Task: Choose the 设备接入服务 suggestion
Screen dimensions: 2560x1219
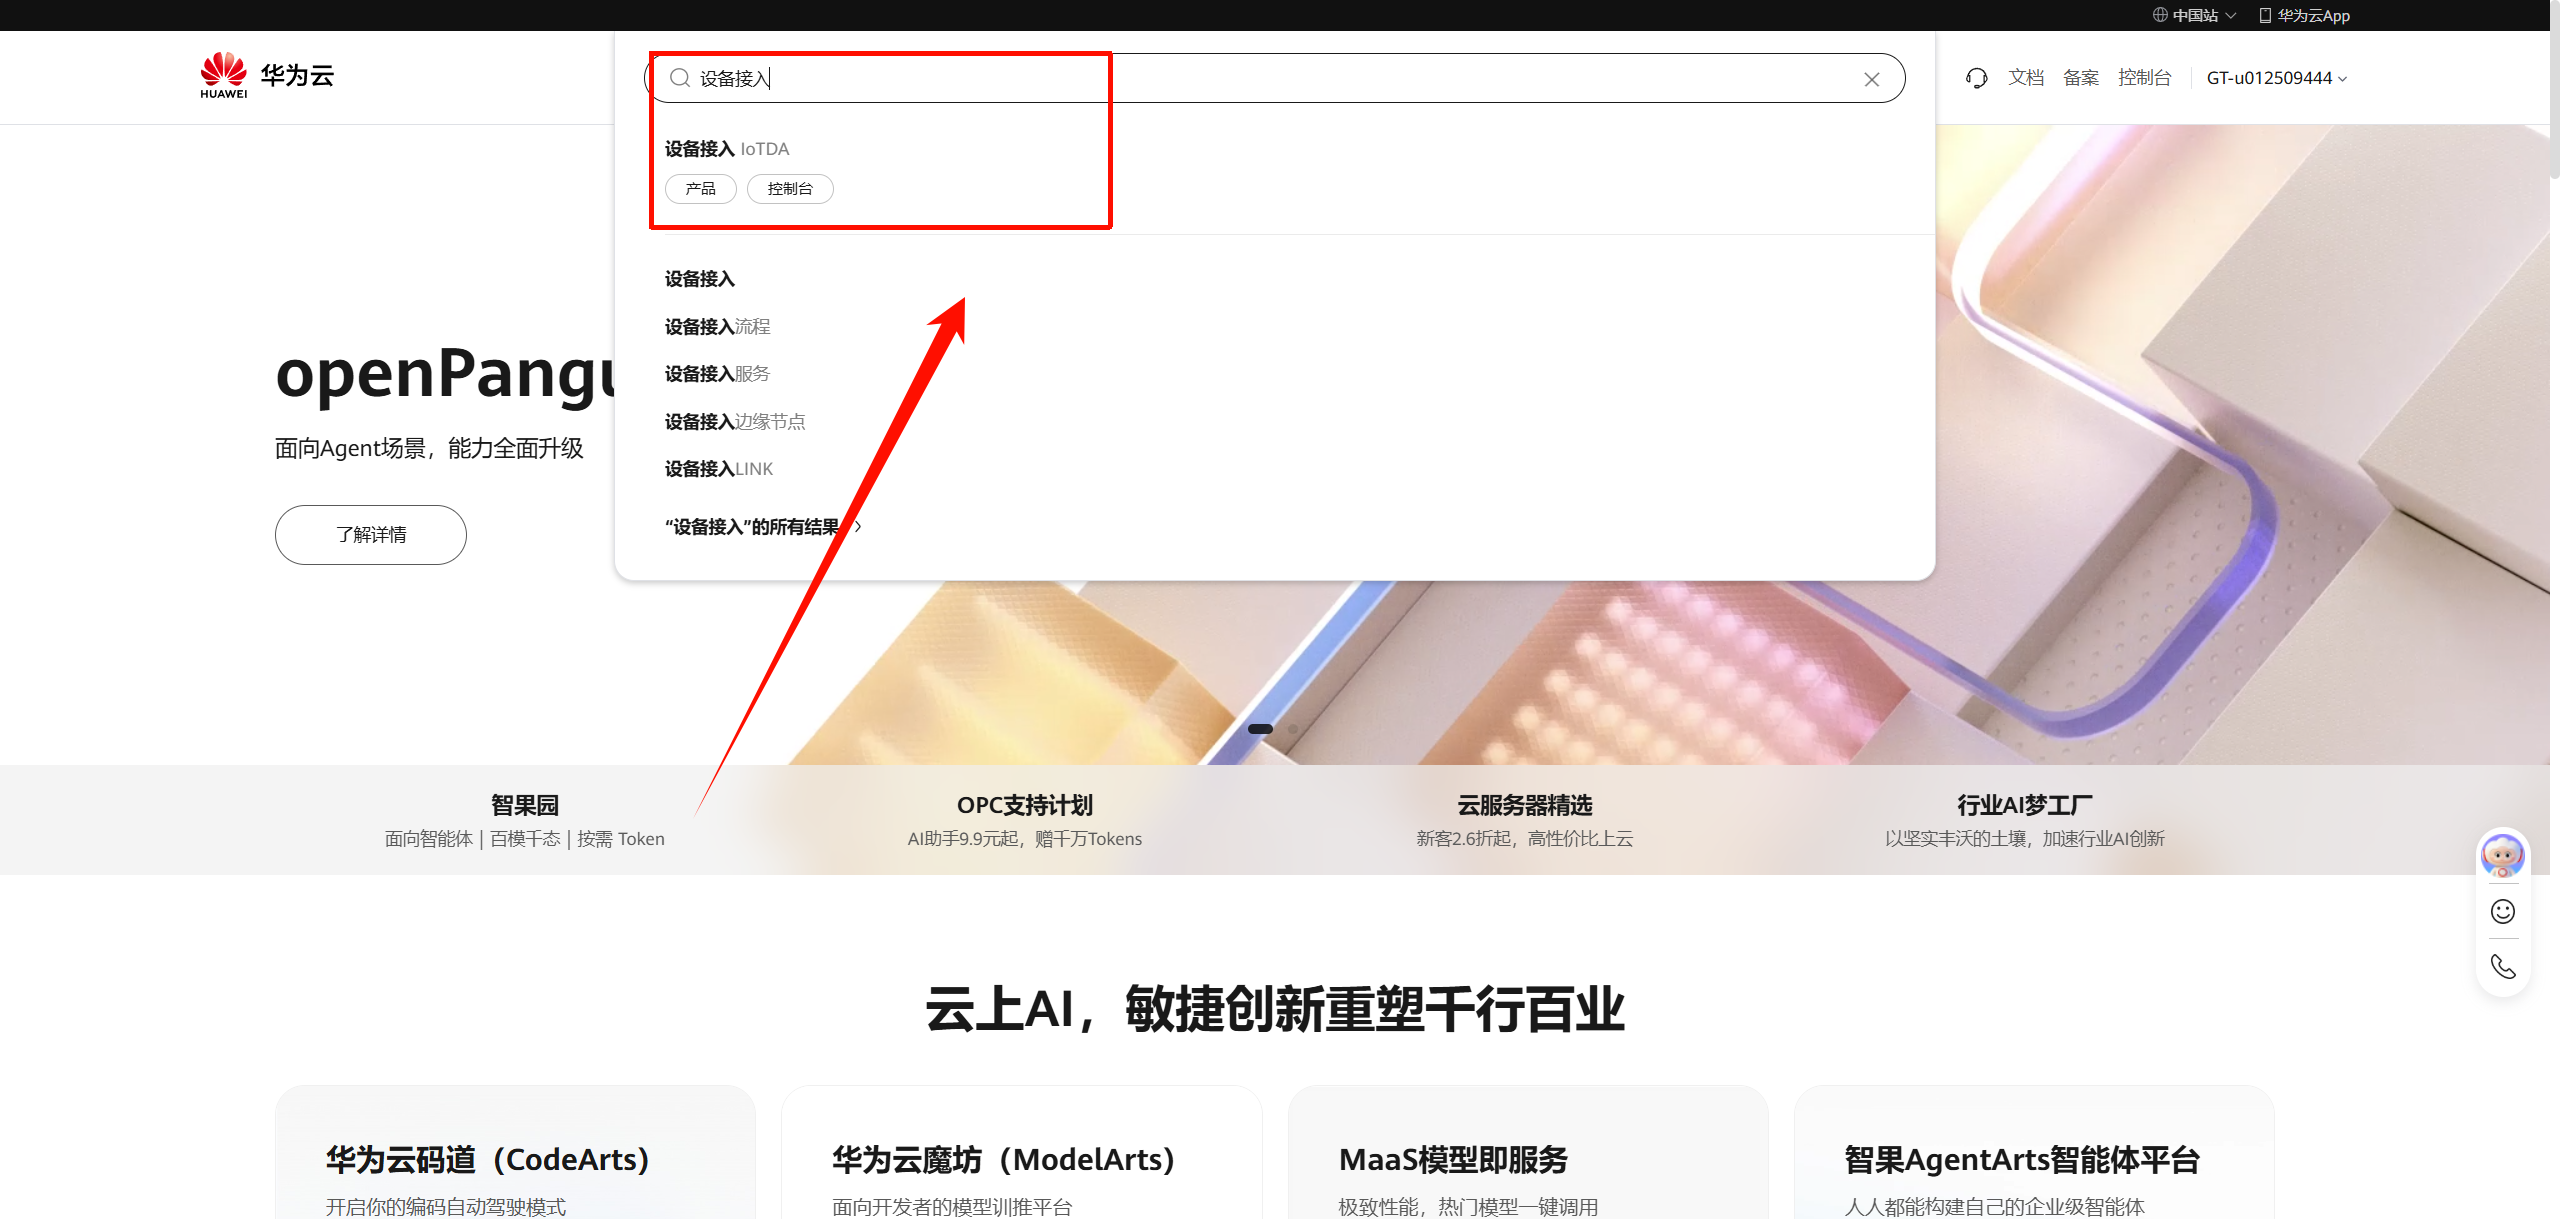Action: point(718,374)
